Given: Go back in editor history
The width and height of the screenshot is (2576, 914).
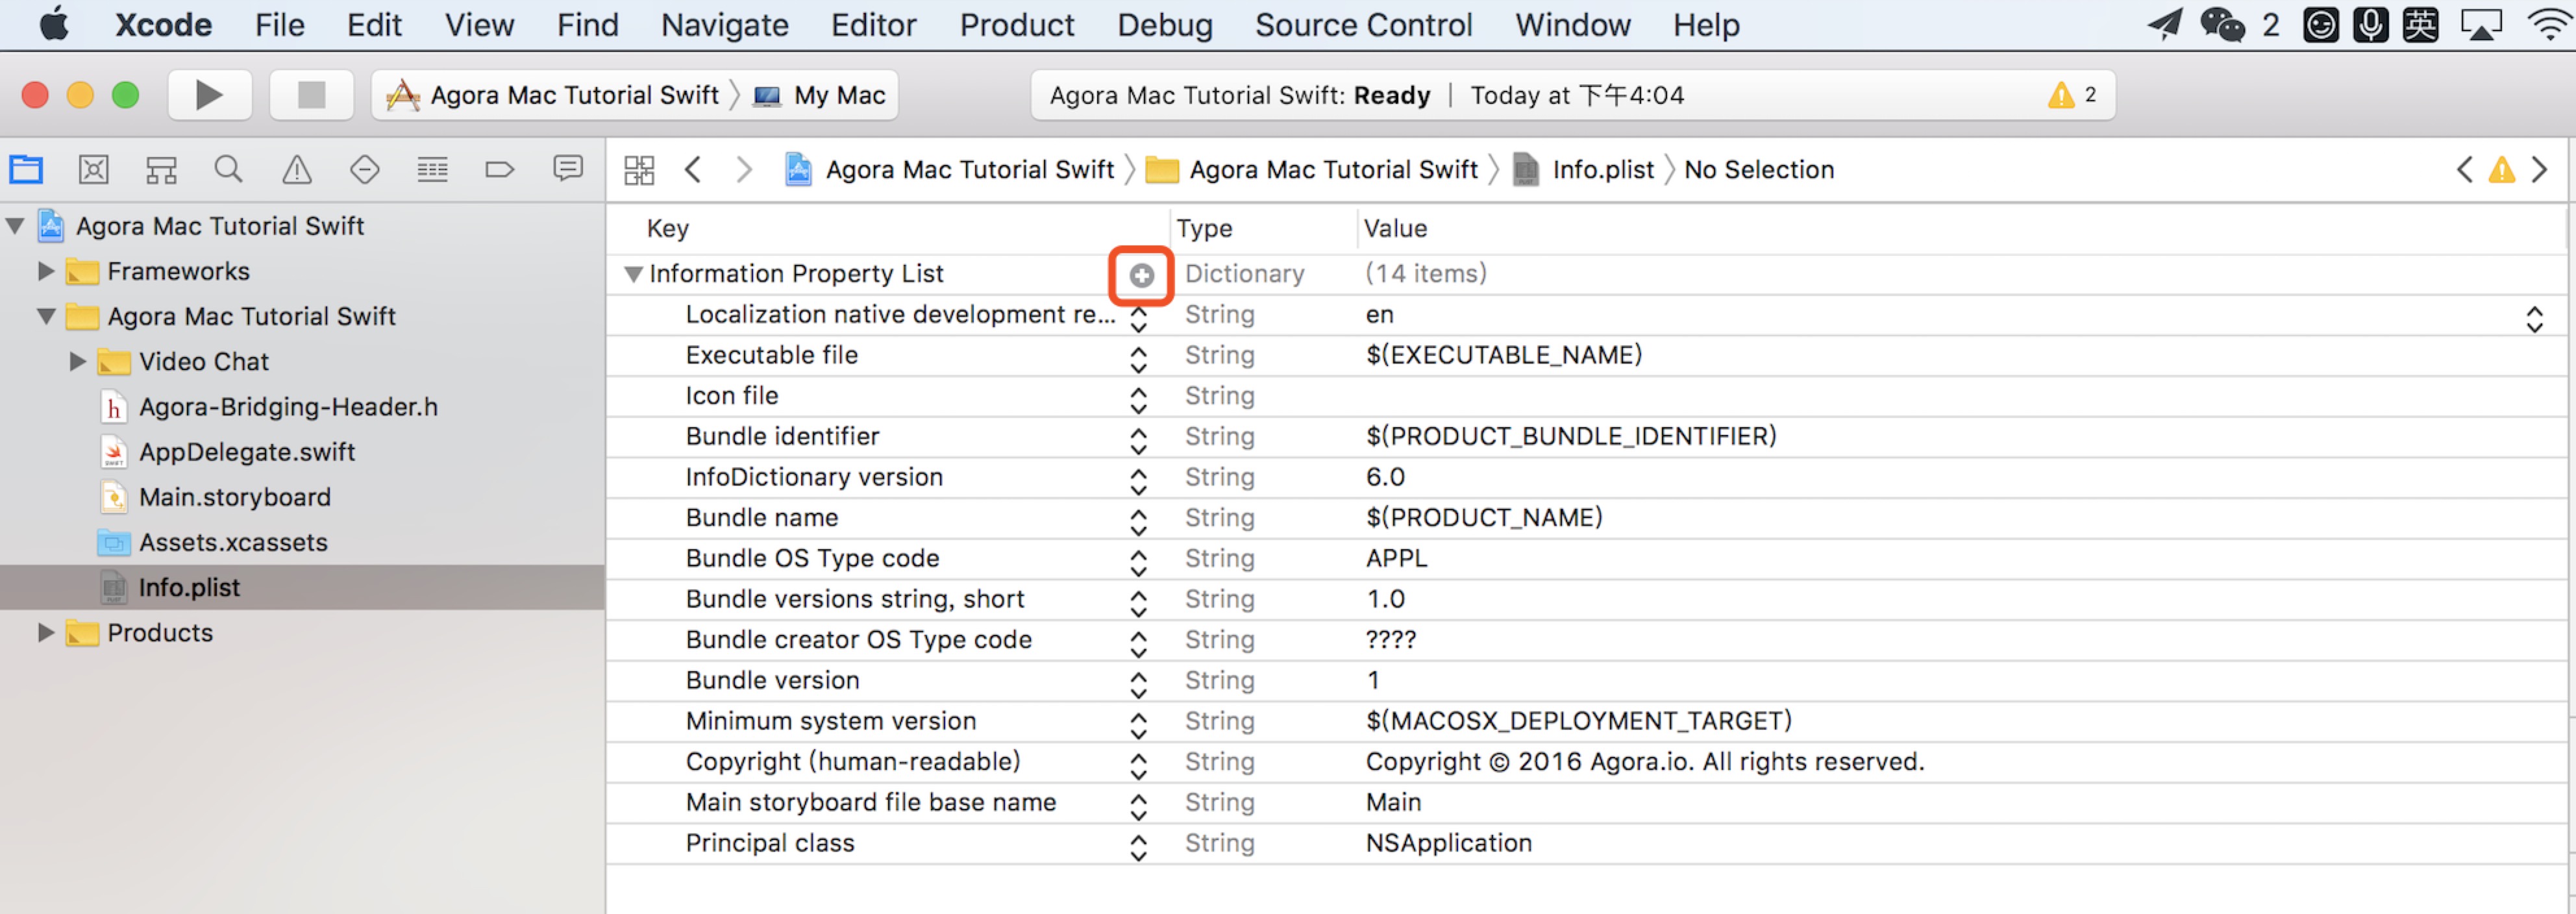Looking at the screenshot, I should point(693,169).
